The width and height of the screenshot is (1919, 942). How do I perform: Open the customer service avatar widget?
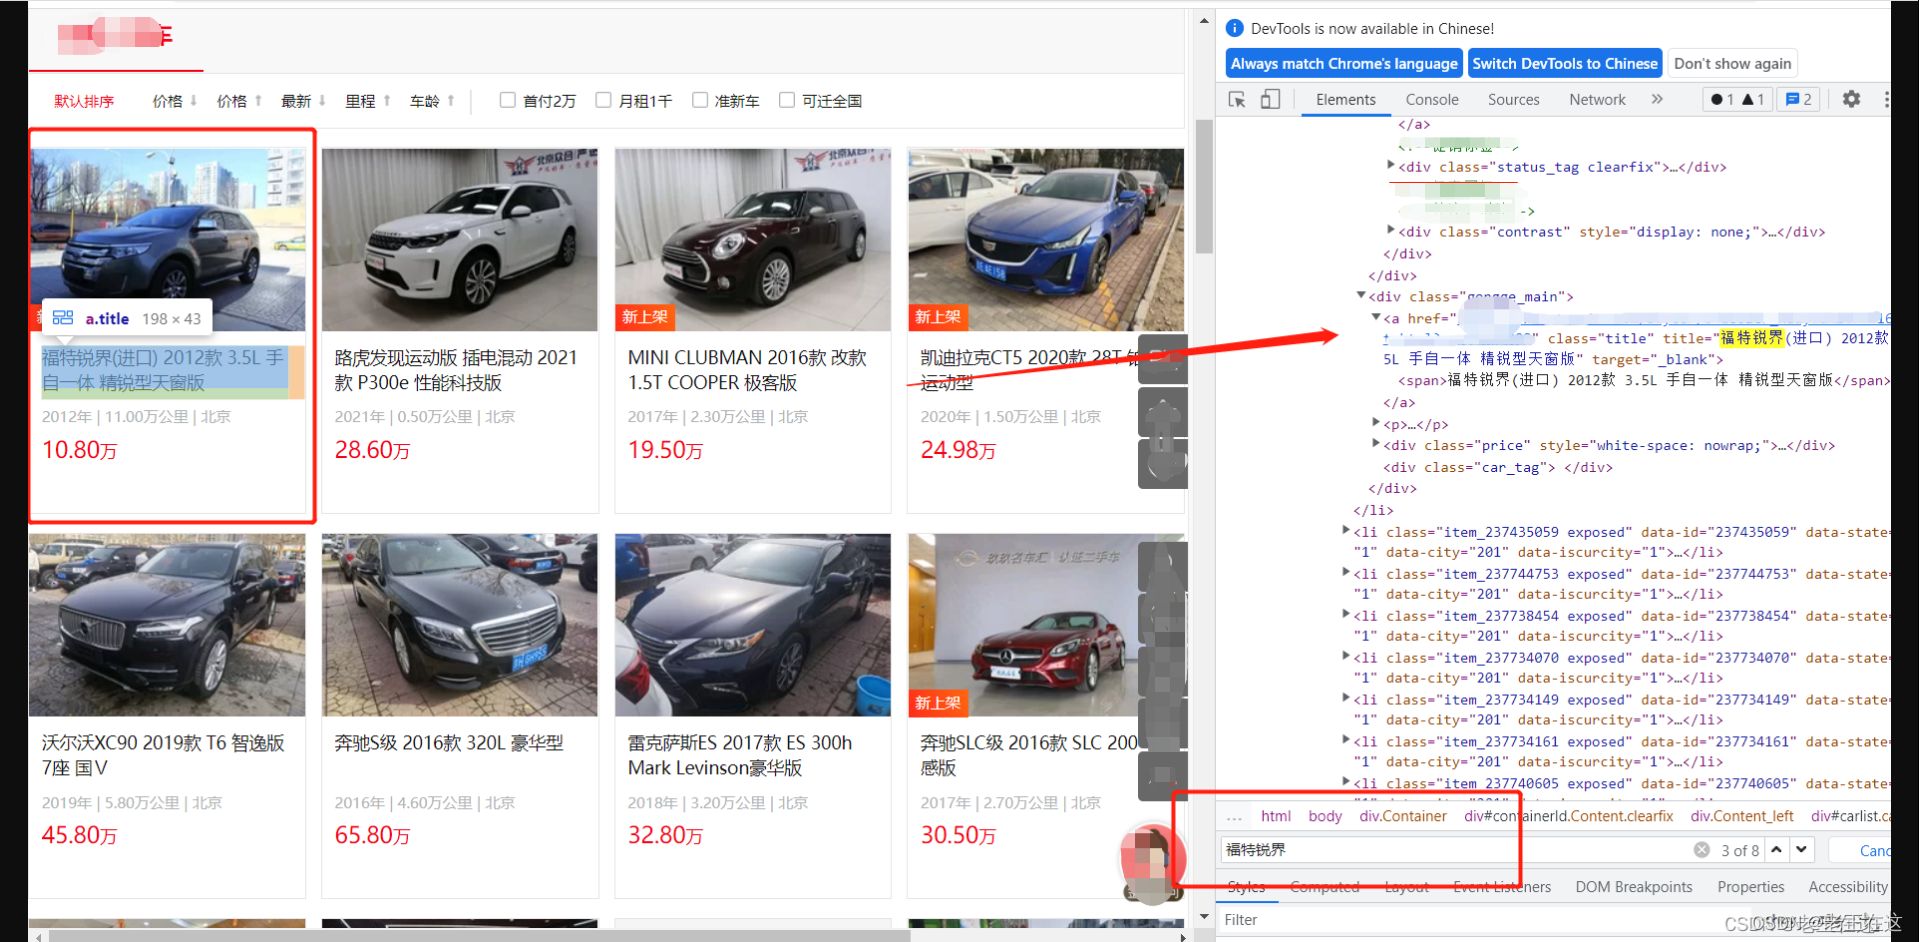point(1152,864)
